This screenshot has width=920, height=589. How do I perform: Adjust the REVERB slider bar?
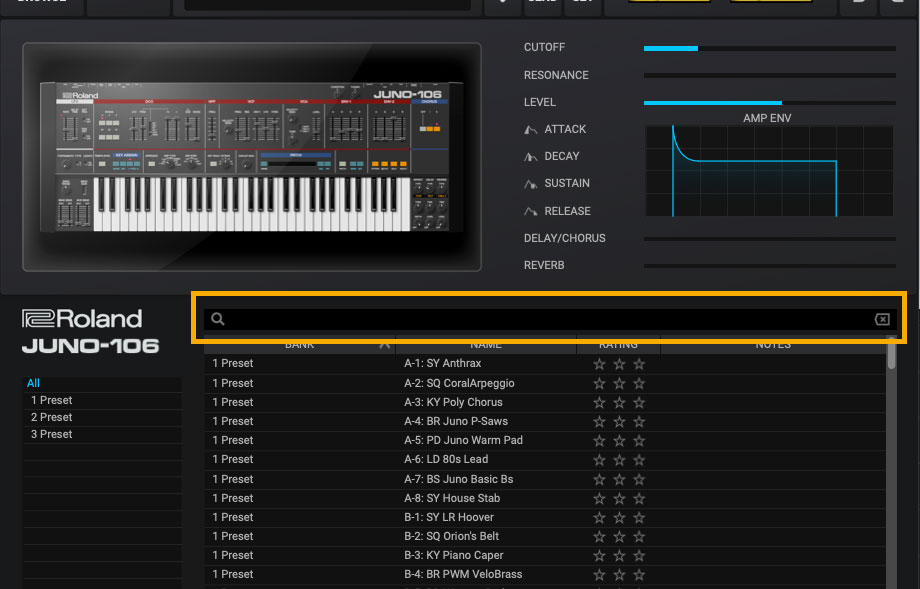(769, 266)
